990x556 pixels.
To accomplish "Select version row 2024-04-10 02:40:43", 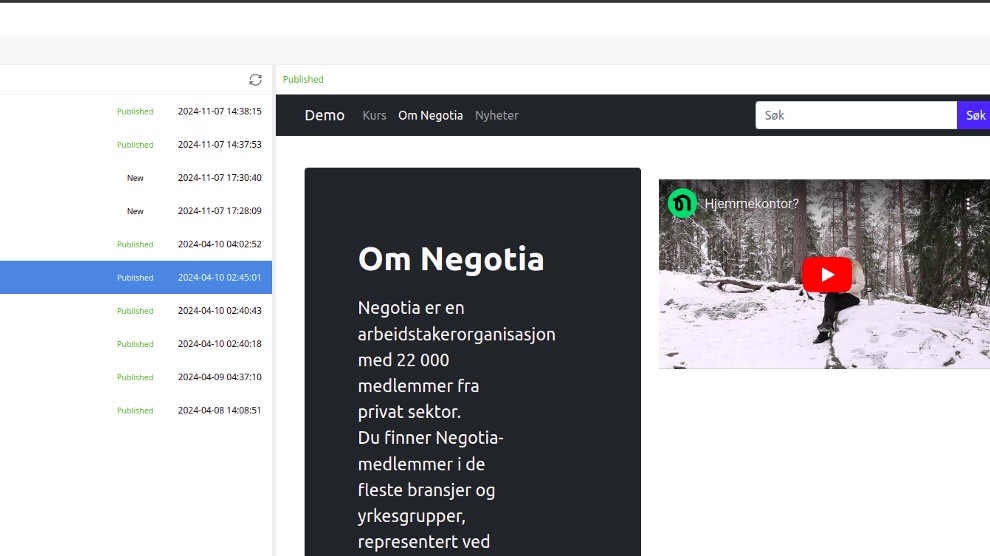I will (136, 311).
